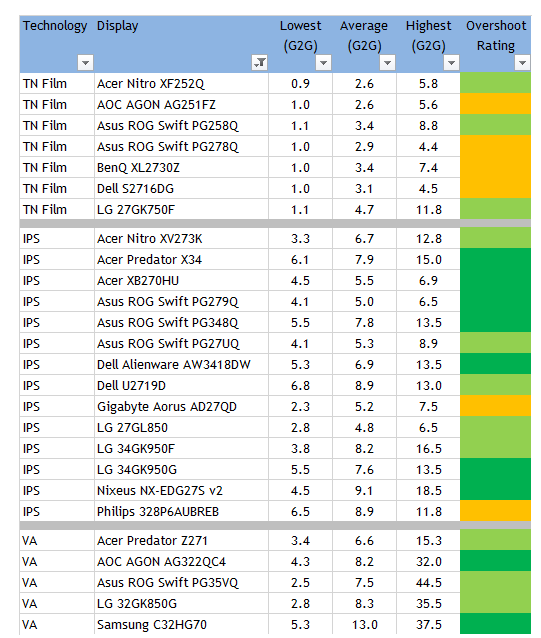Select the Acer Nitro XV273K cell
The image size is (541, 638).
click(181, 239)
